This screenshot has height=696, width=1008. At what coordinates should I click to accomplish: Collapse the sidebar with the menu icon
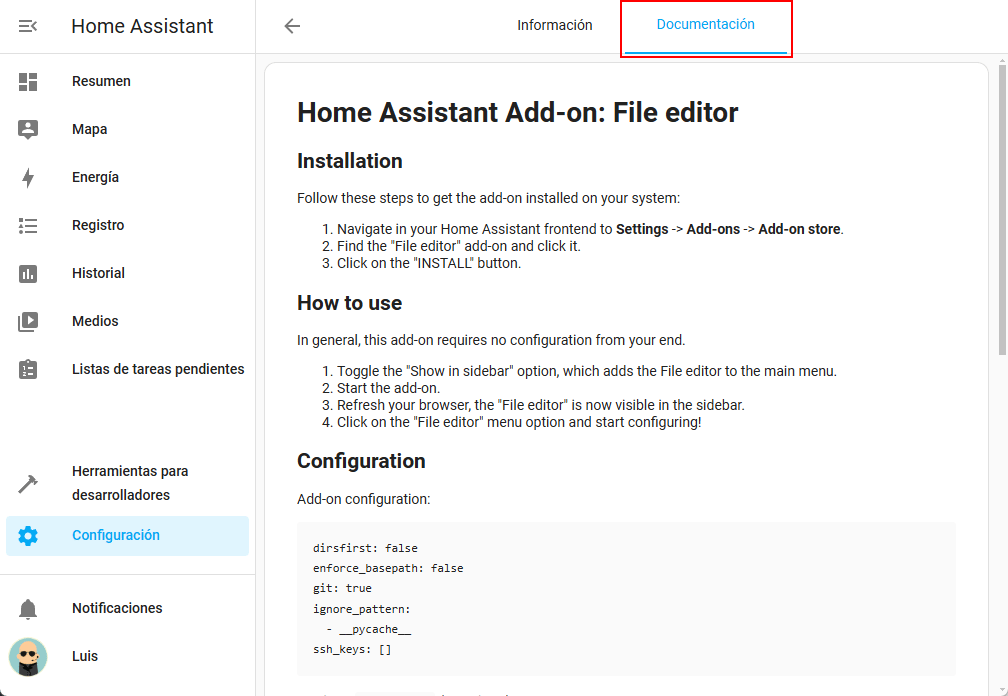coord(28,26)
